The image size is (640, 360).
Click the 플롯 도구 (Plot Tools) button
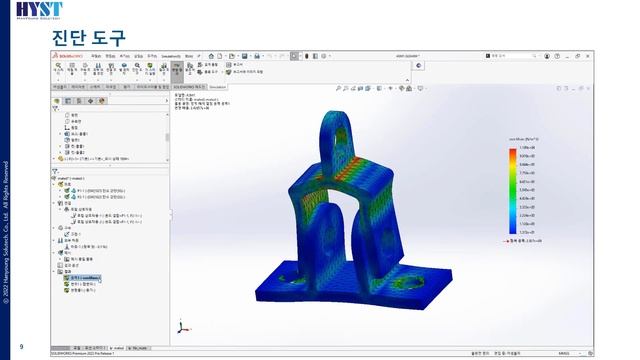208,72
